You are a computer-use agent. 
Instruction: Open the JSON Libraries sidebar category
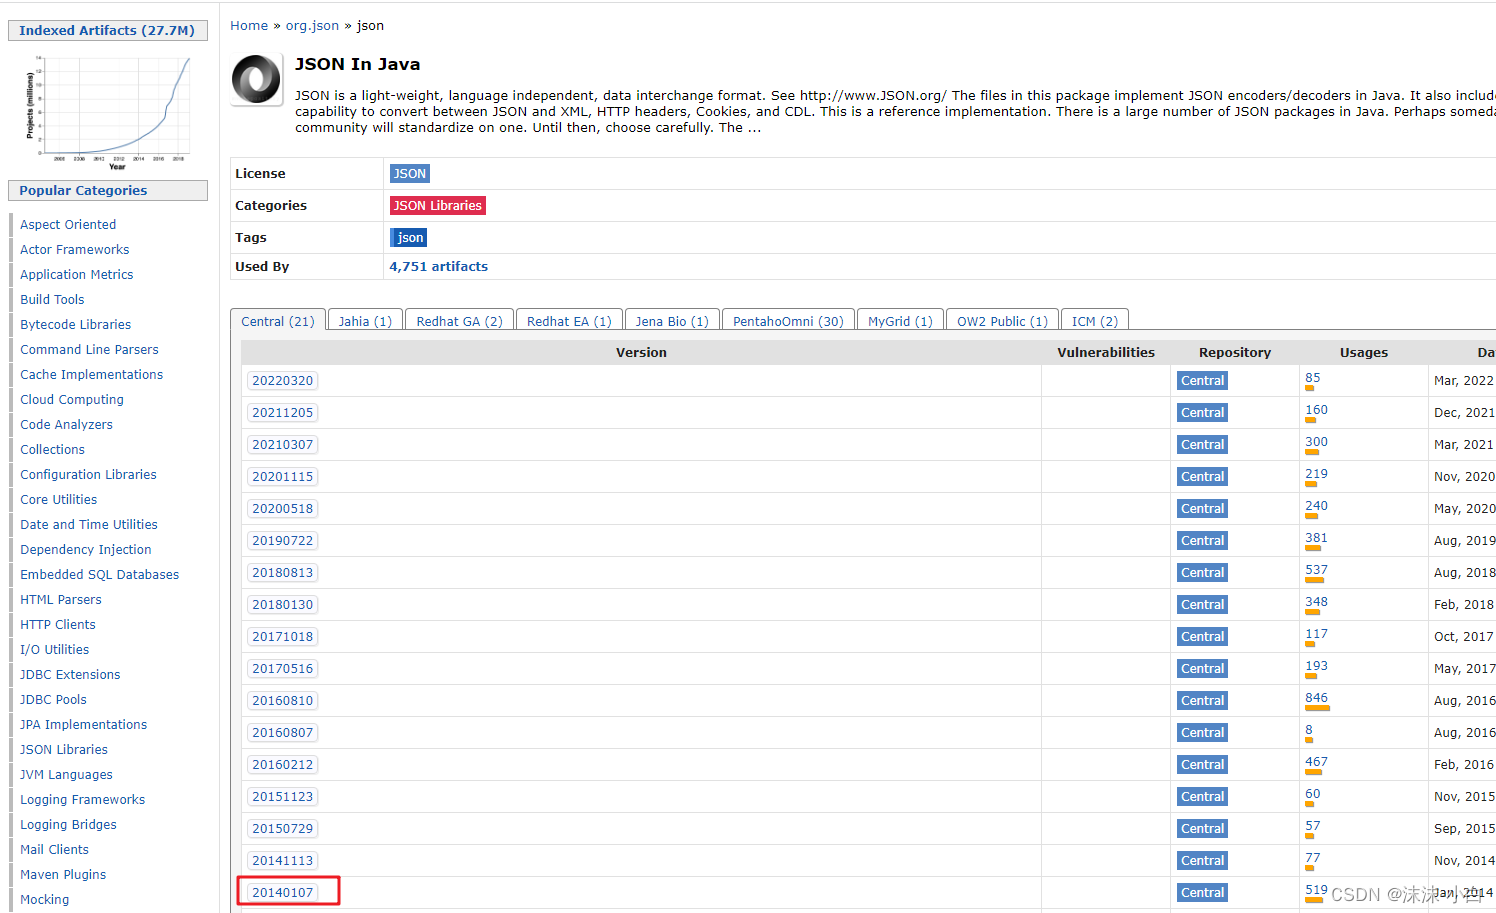click(x=64, y=750)
